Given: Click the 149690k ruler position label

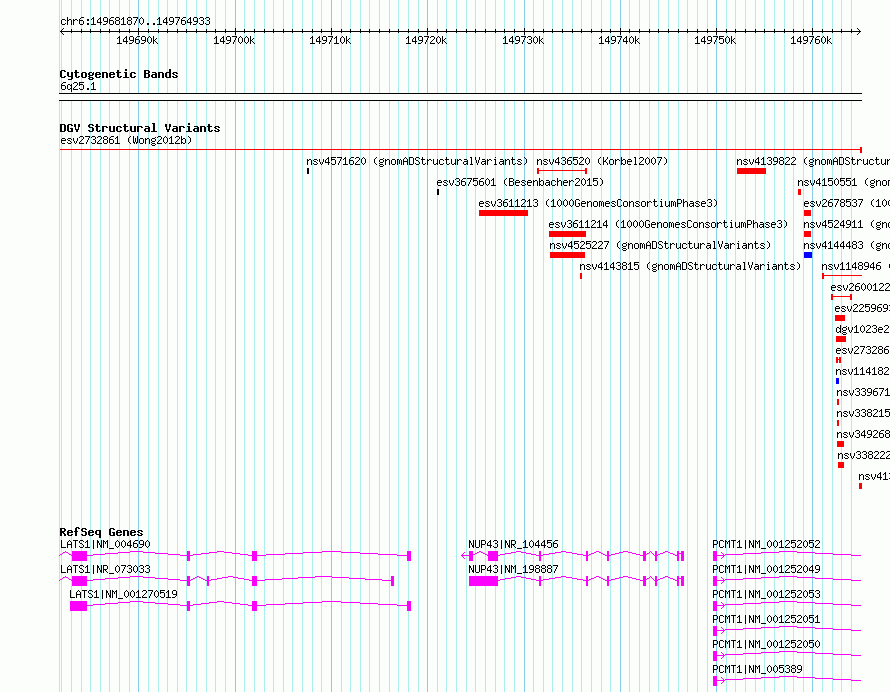Looking at the screenshot, I should (137, 40).
